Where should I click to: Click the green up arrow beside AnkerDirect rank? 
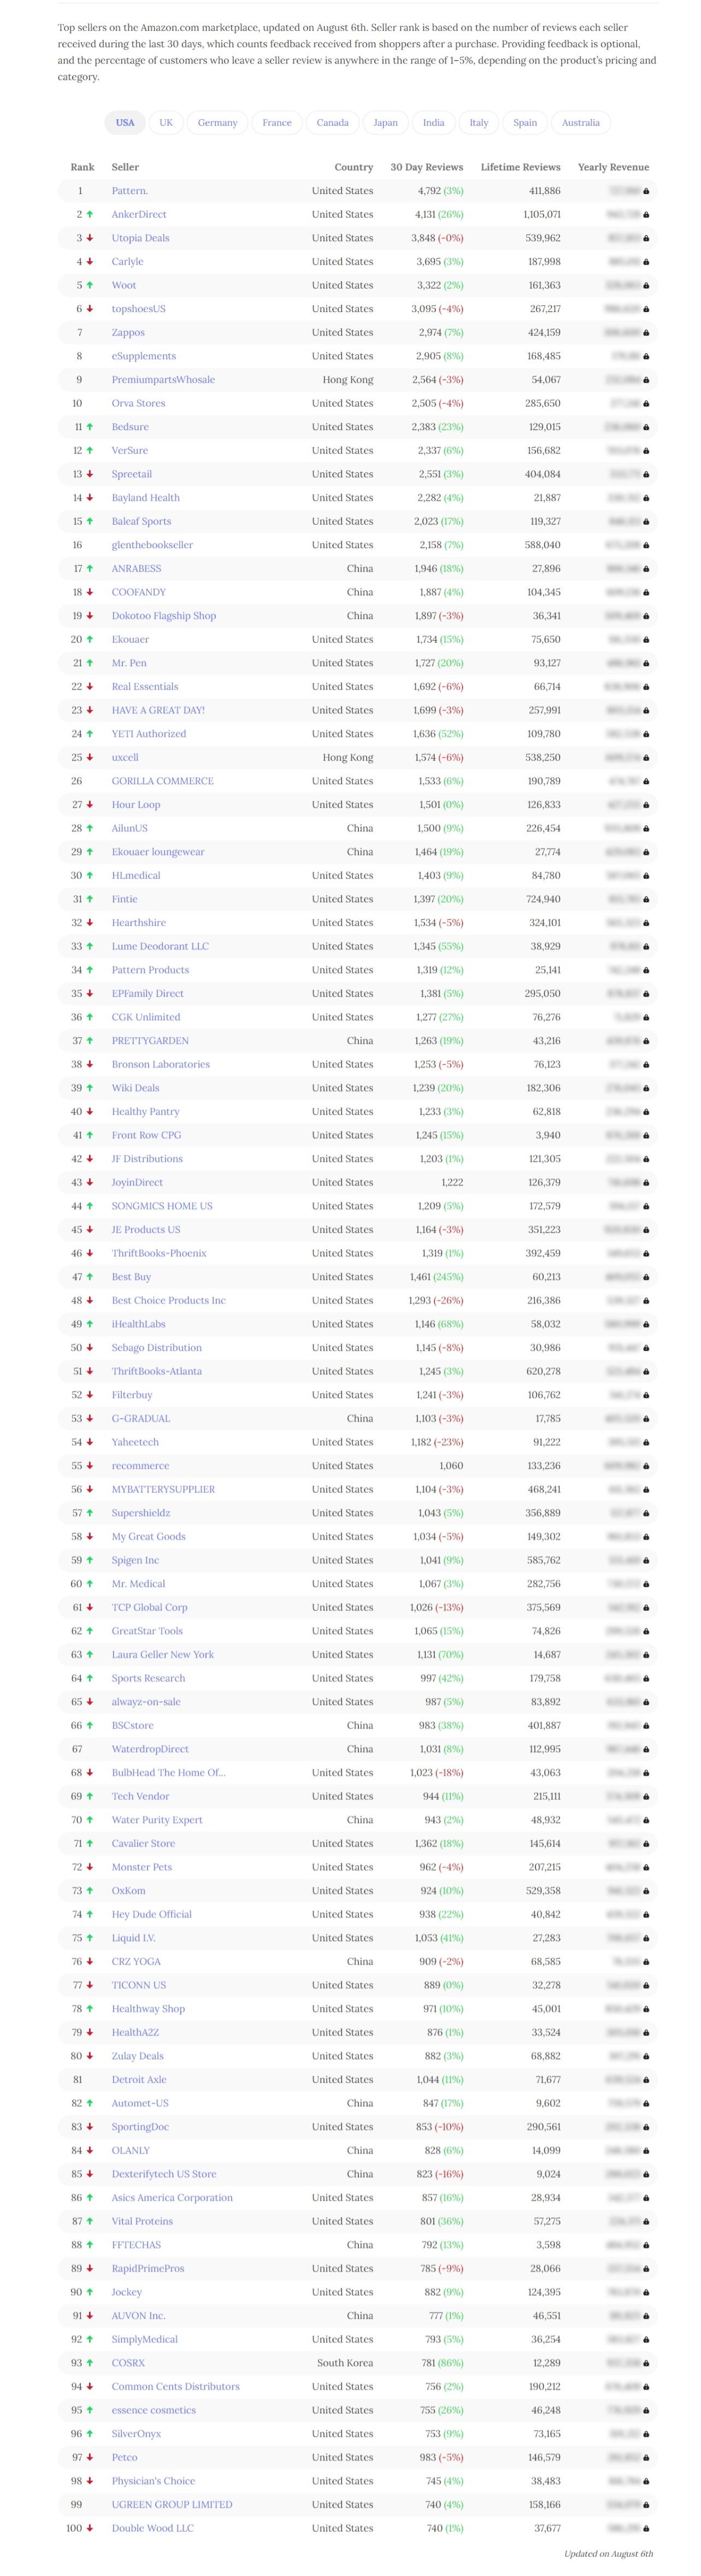(x=90, y=214)
